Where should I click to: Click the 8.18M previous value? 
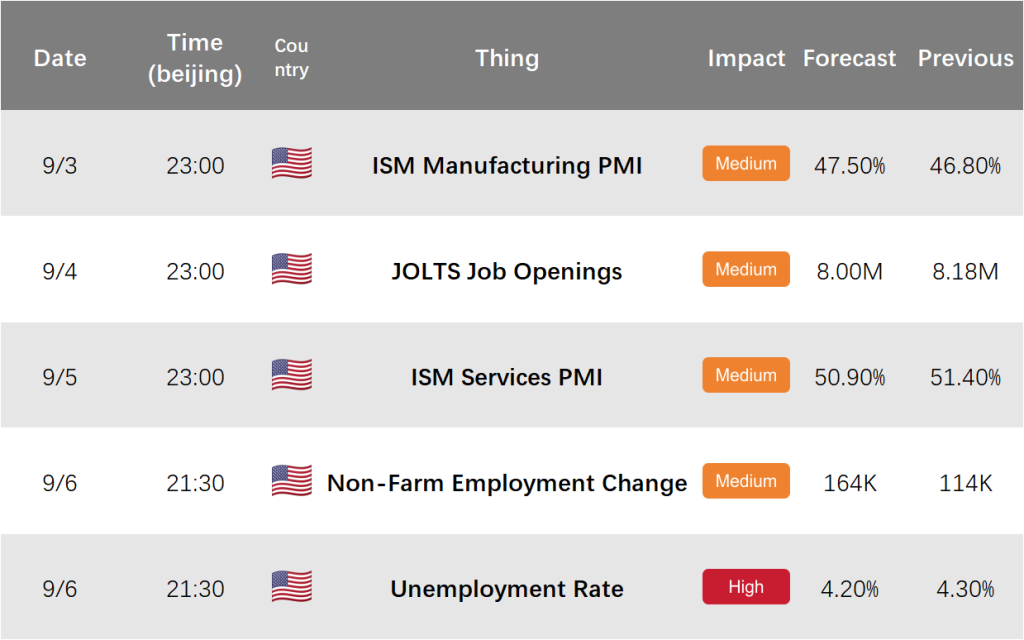coord(965,271)
